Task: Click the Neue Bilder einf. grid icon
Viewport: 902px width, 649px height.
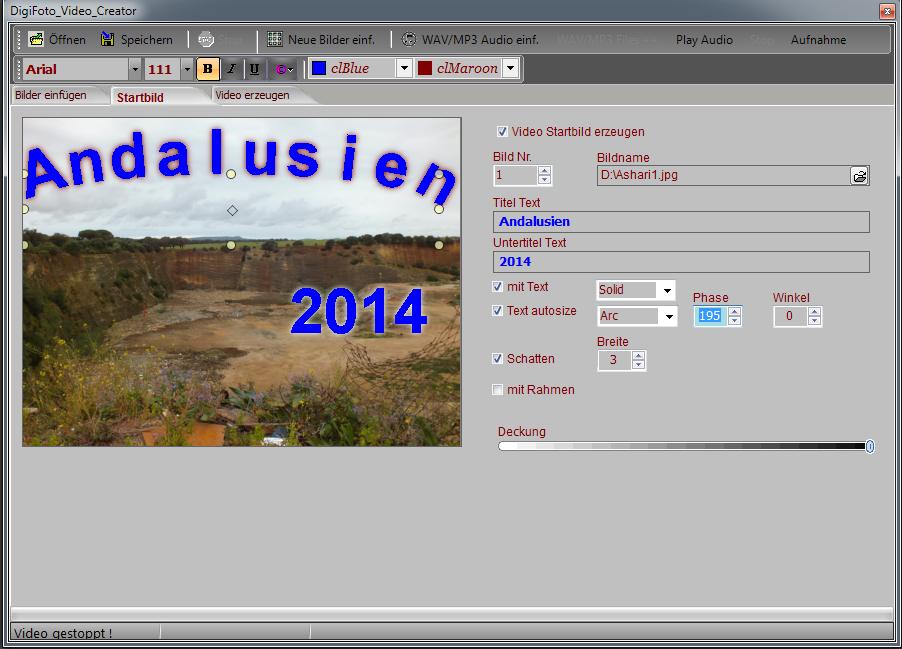Action: (275, 40)
